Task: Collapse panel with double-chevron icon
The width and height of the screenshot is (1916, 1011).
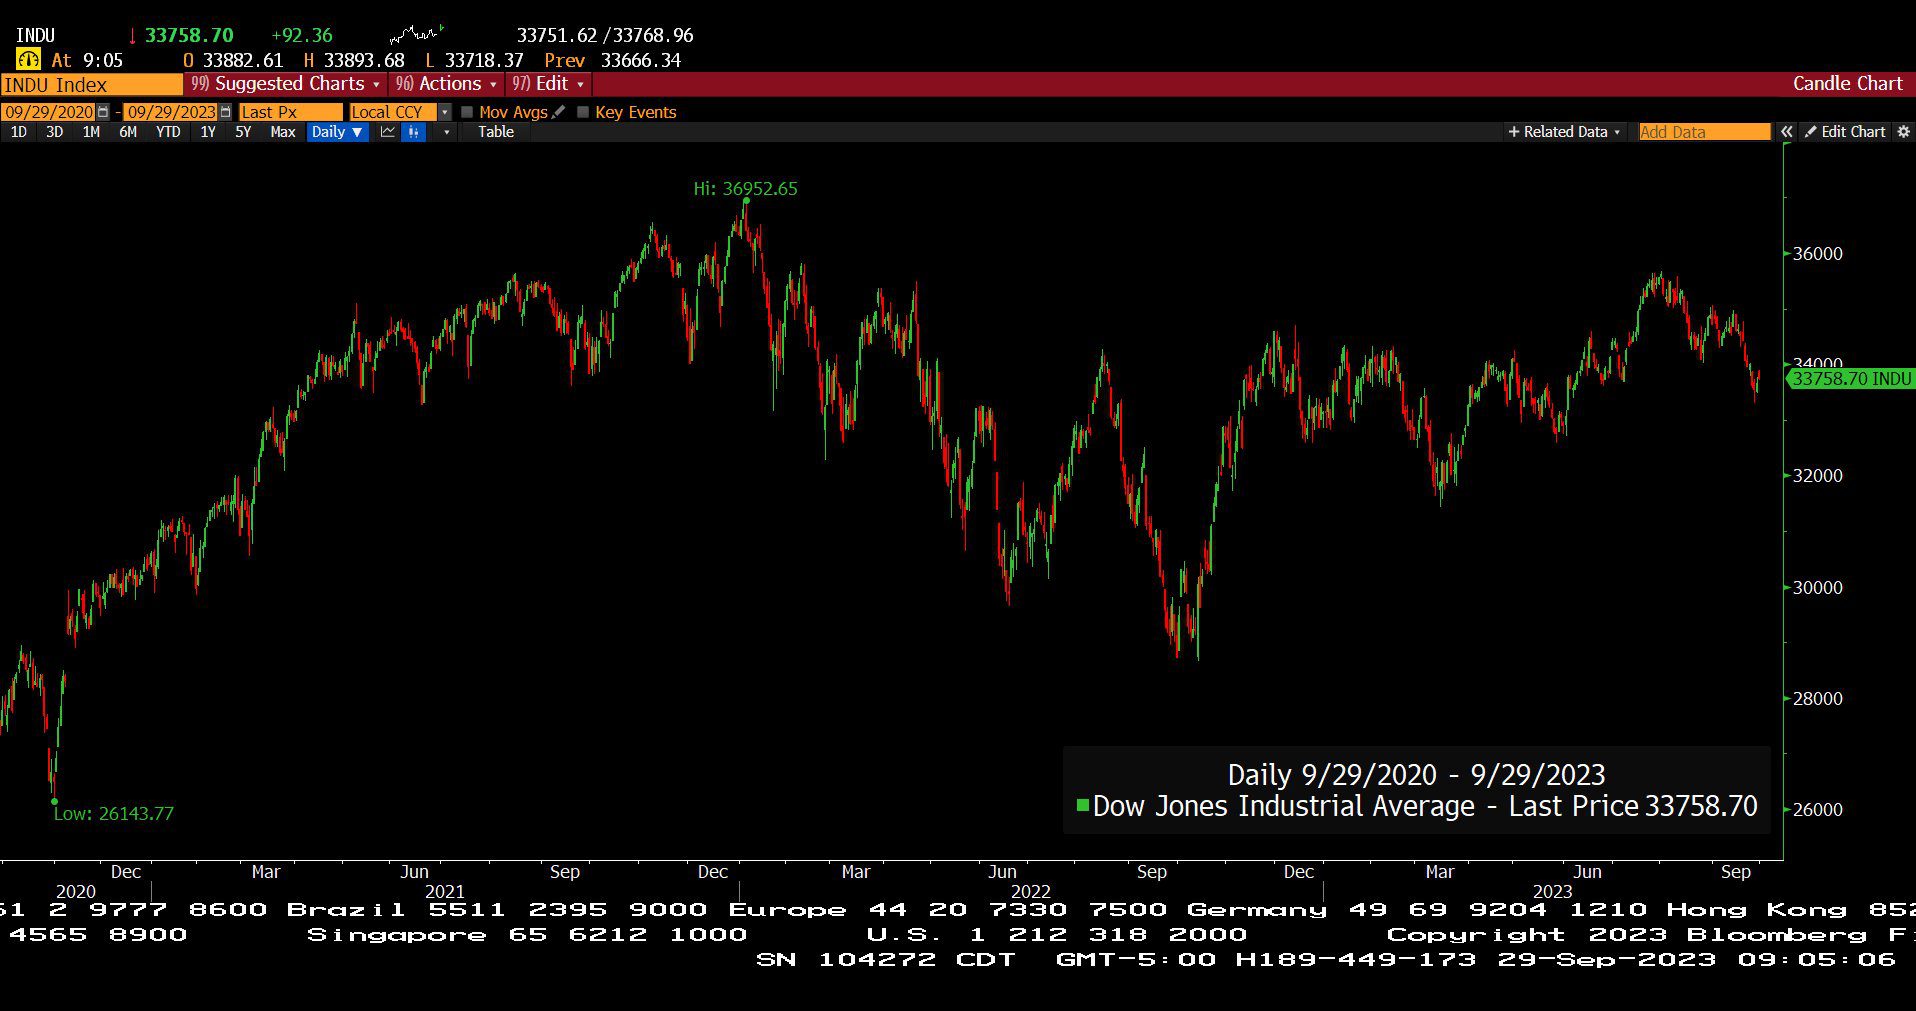Action: 1786,132
